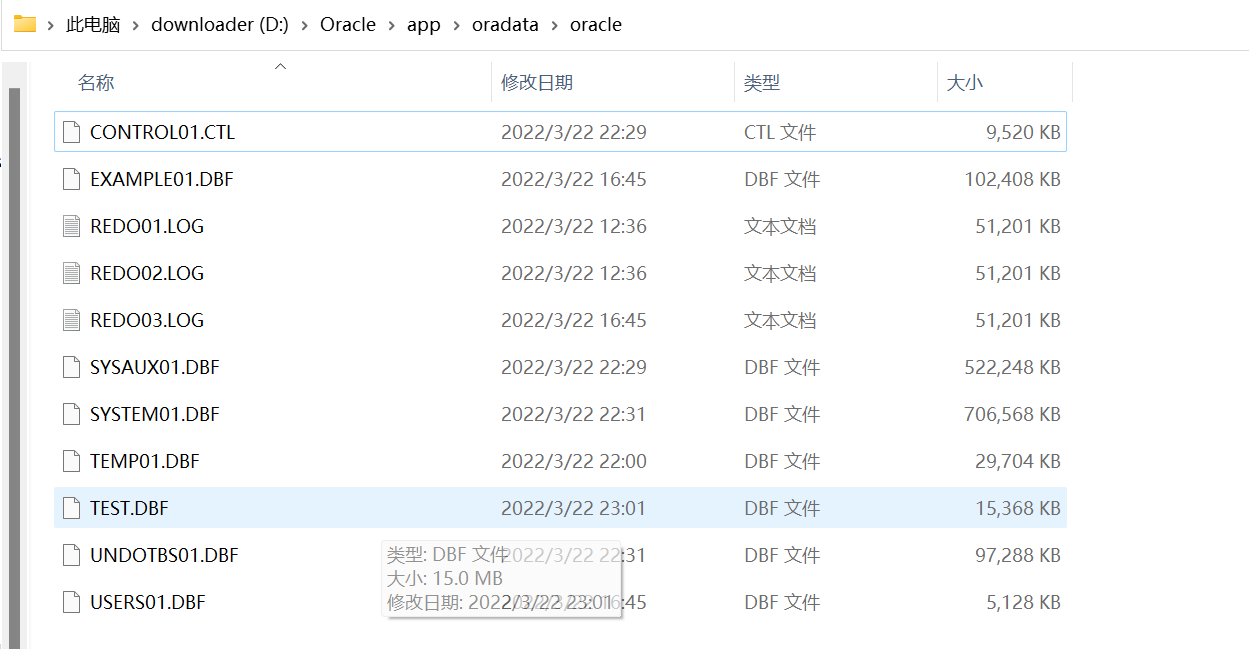
Task: Click the ascending sort arrow above 名称
Action: pos(280,66)
